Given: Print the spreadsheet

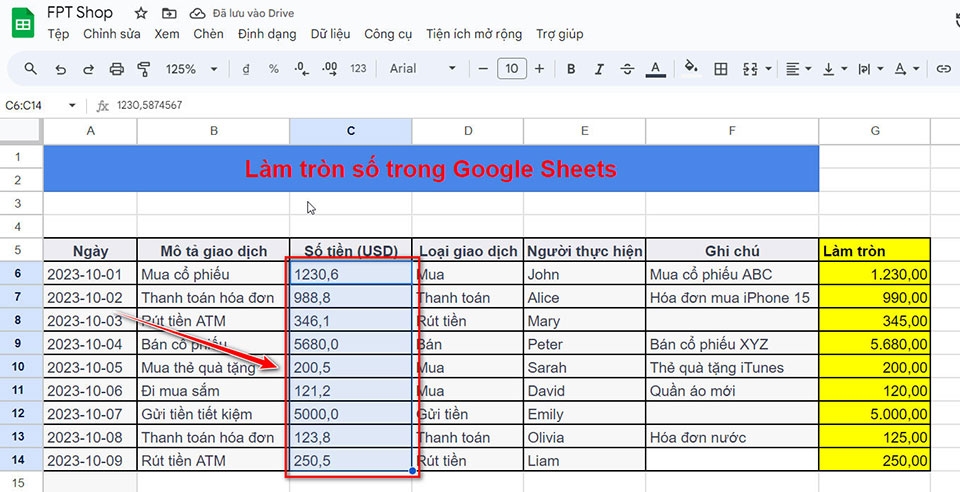Looking at the screenshot, I should (x=116, y=69).
